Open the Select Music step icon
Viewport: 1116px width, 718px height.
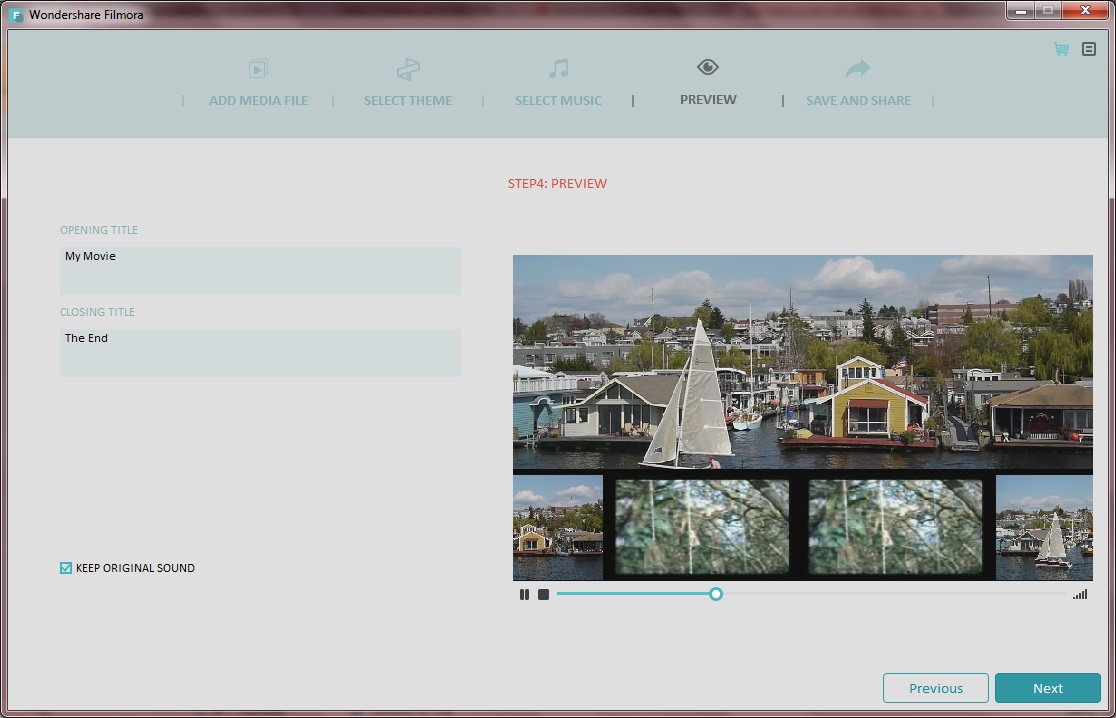click(558, 70)
